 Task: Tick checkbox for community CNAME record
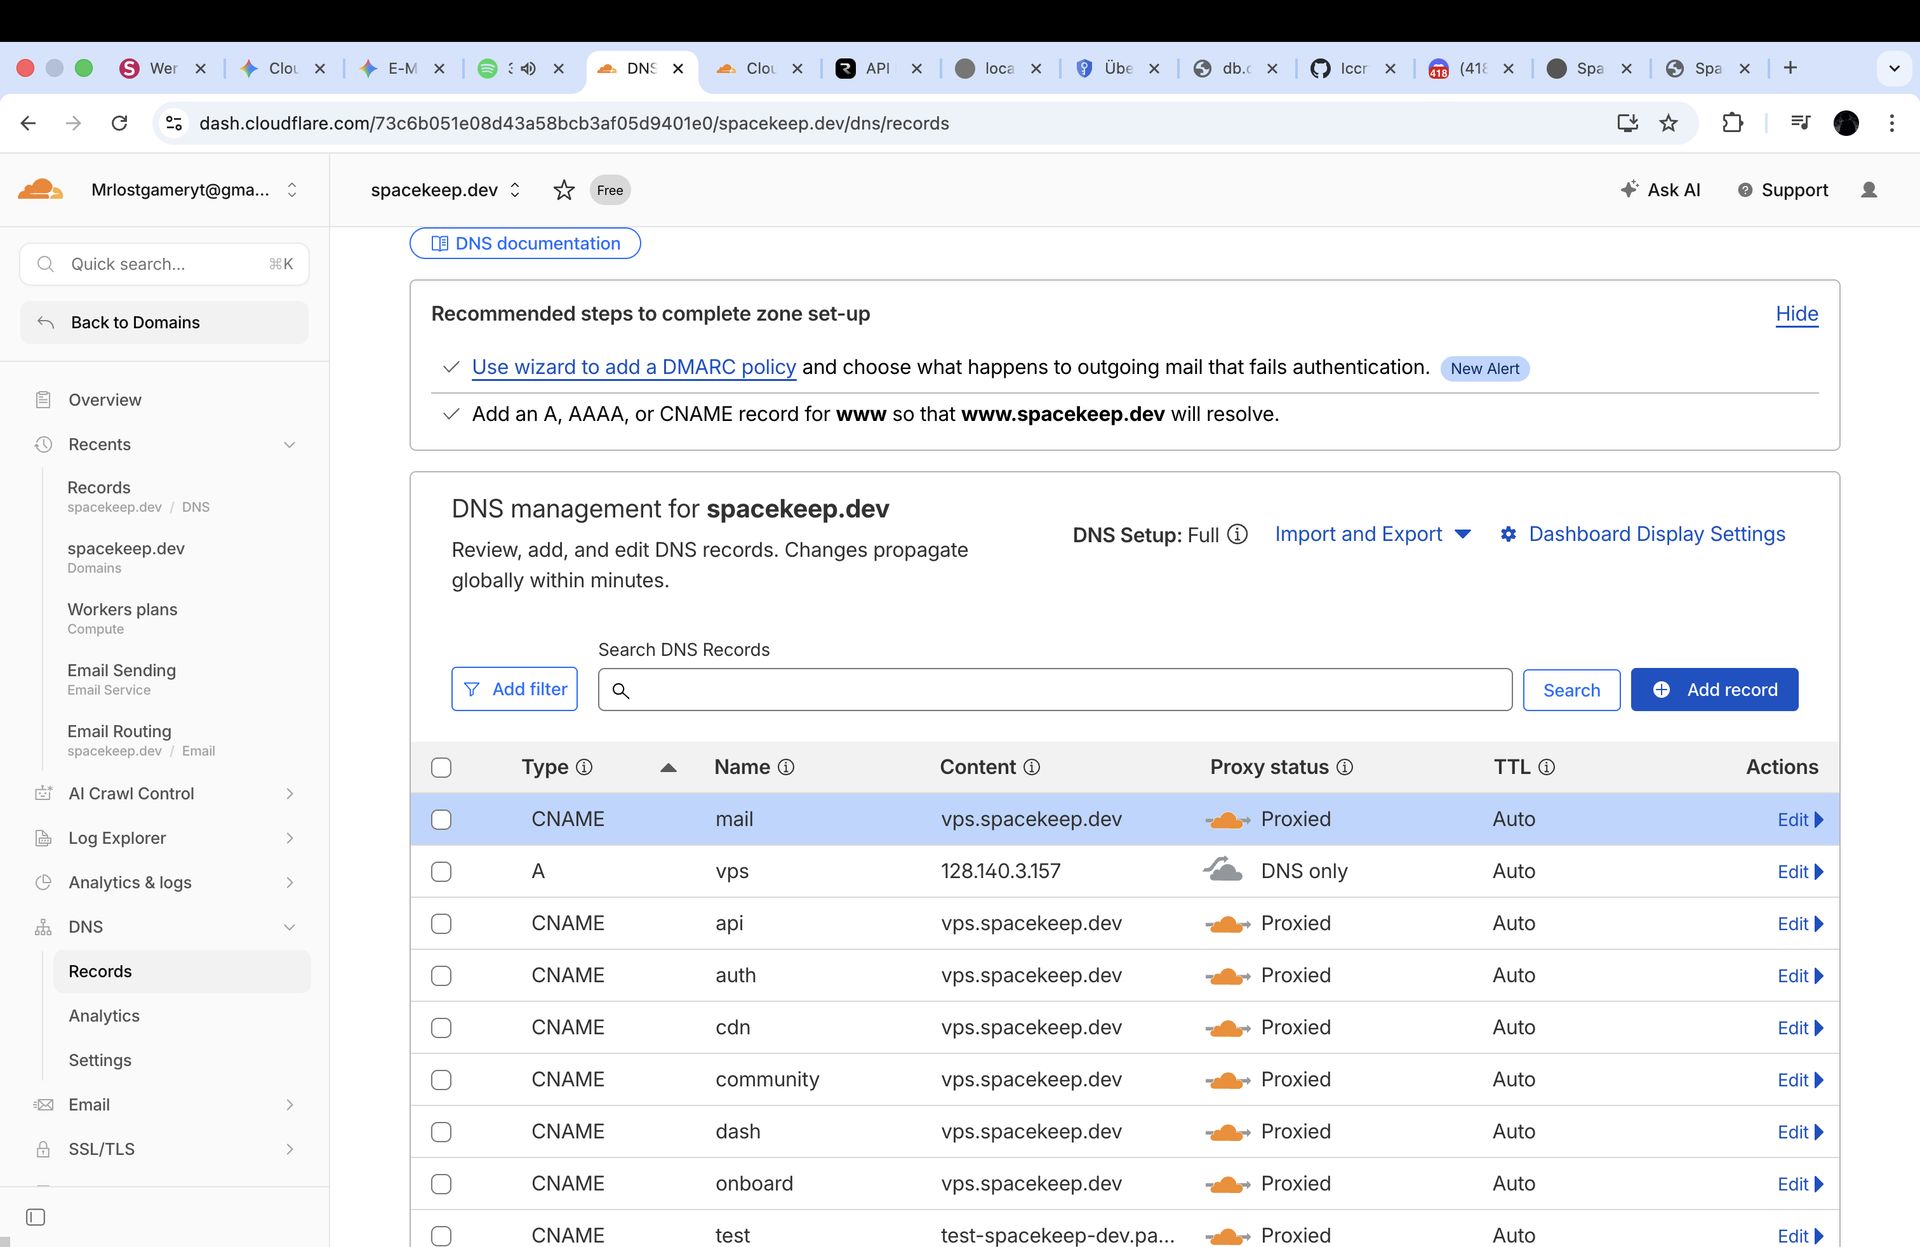click(x=441, y=1080)
